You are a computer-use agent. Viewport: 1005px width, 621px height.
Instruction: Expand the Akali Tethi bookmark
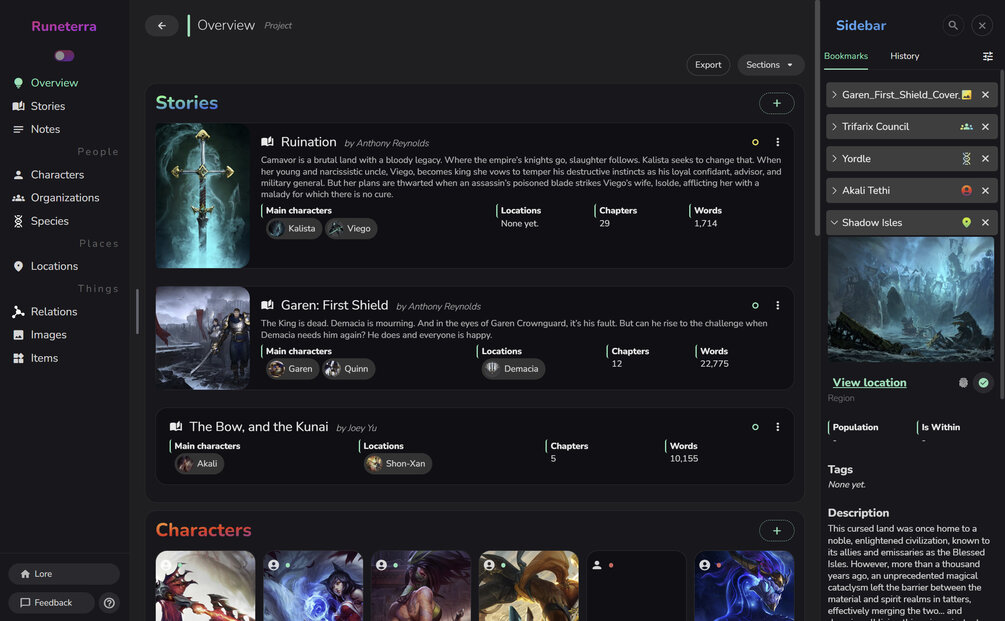(x=834, y=191)
